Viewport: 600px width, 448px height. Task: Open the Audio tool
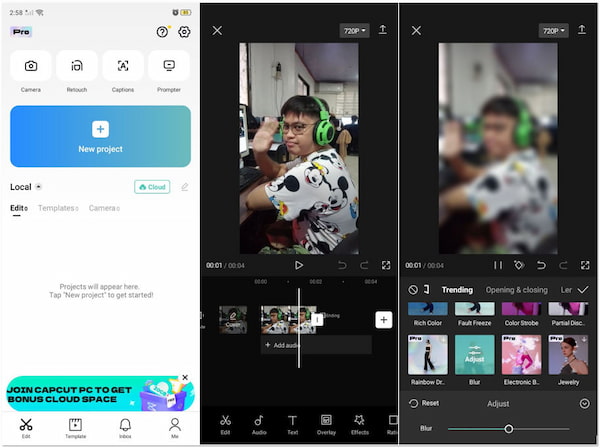pos(259,425)
